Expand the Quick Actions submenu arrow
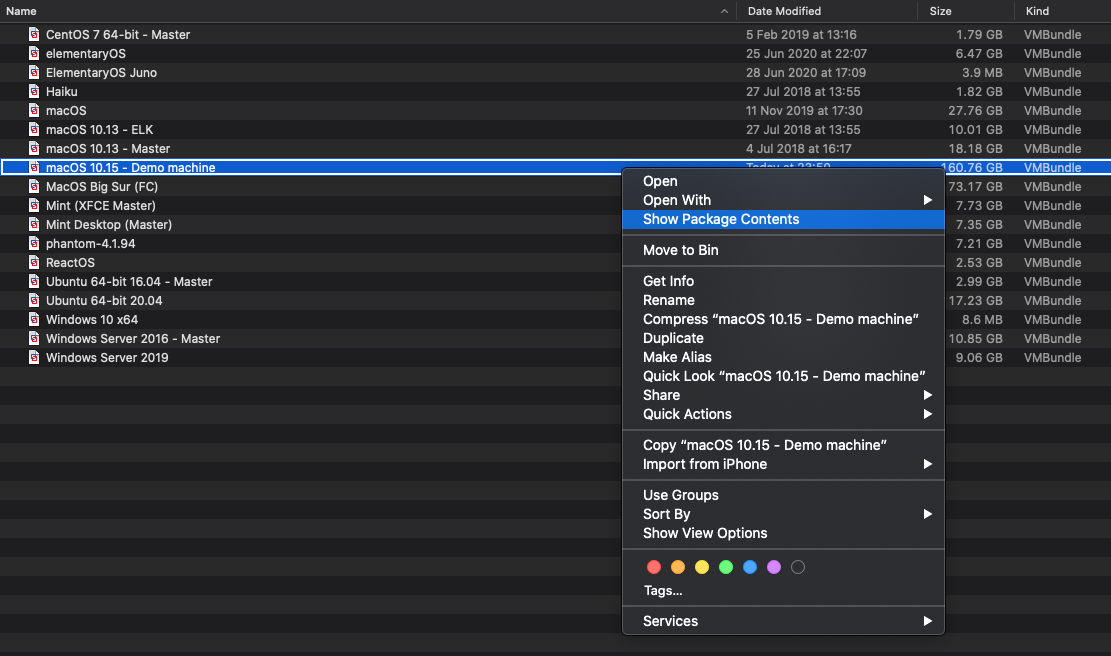 pyautogui.click(x=927, y=414)
